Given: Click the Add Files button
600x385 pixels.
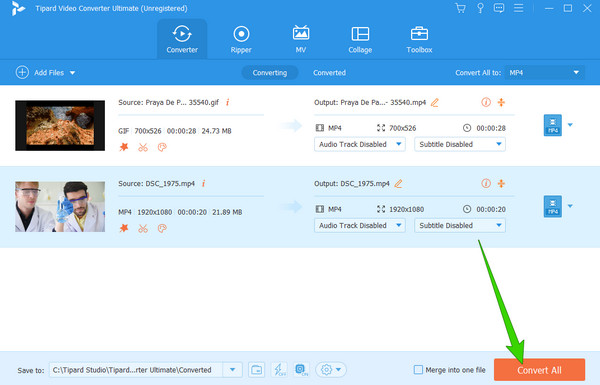Looking at the screenshot, I should click(x=39, y=72).
